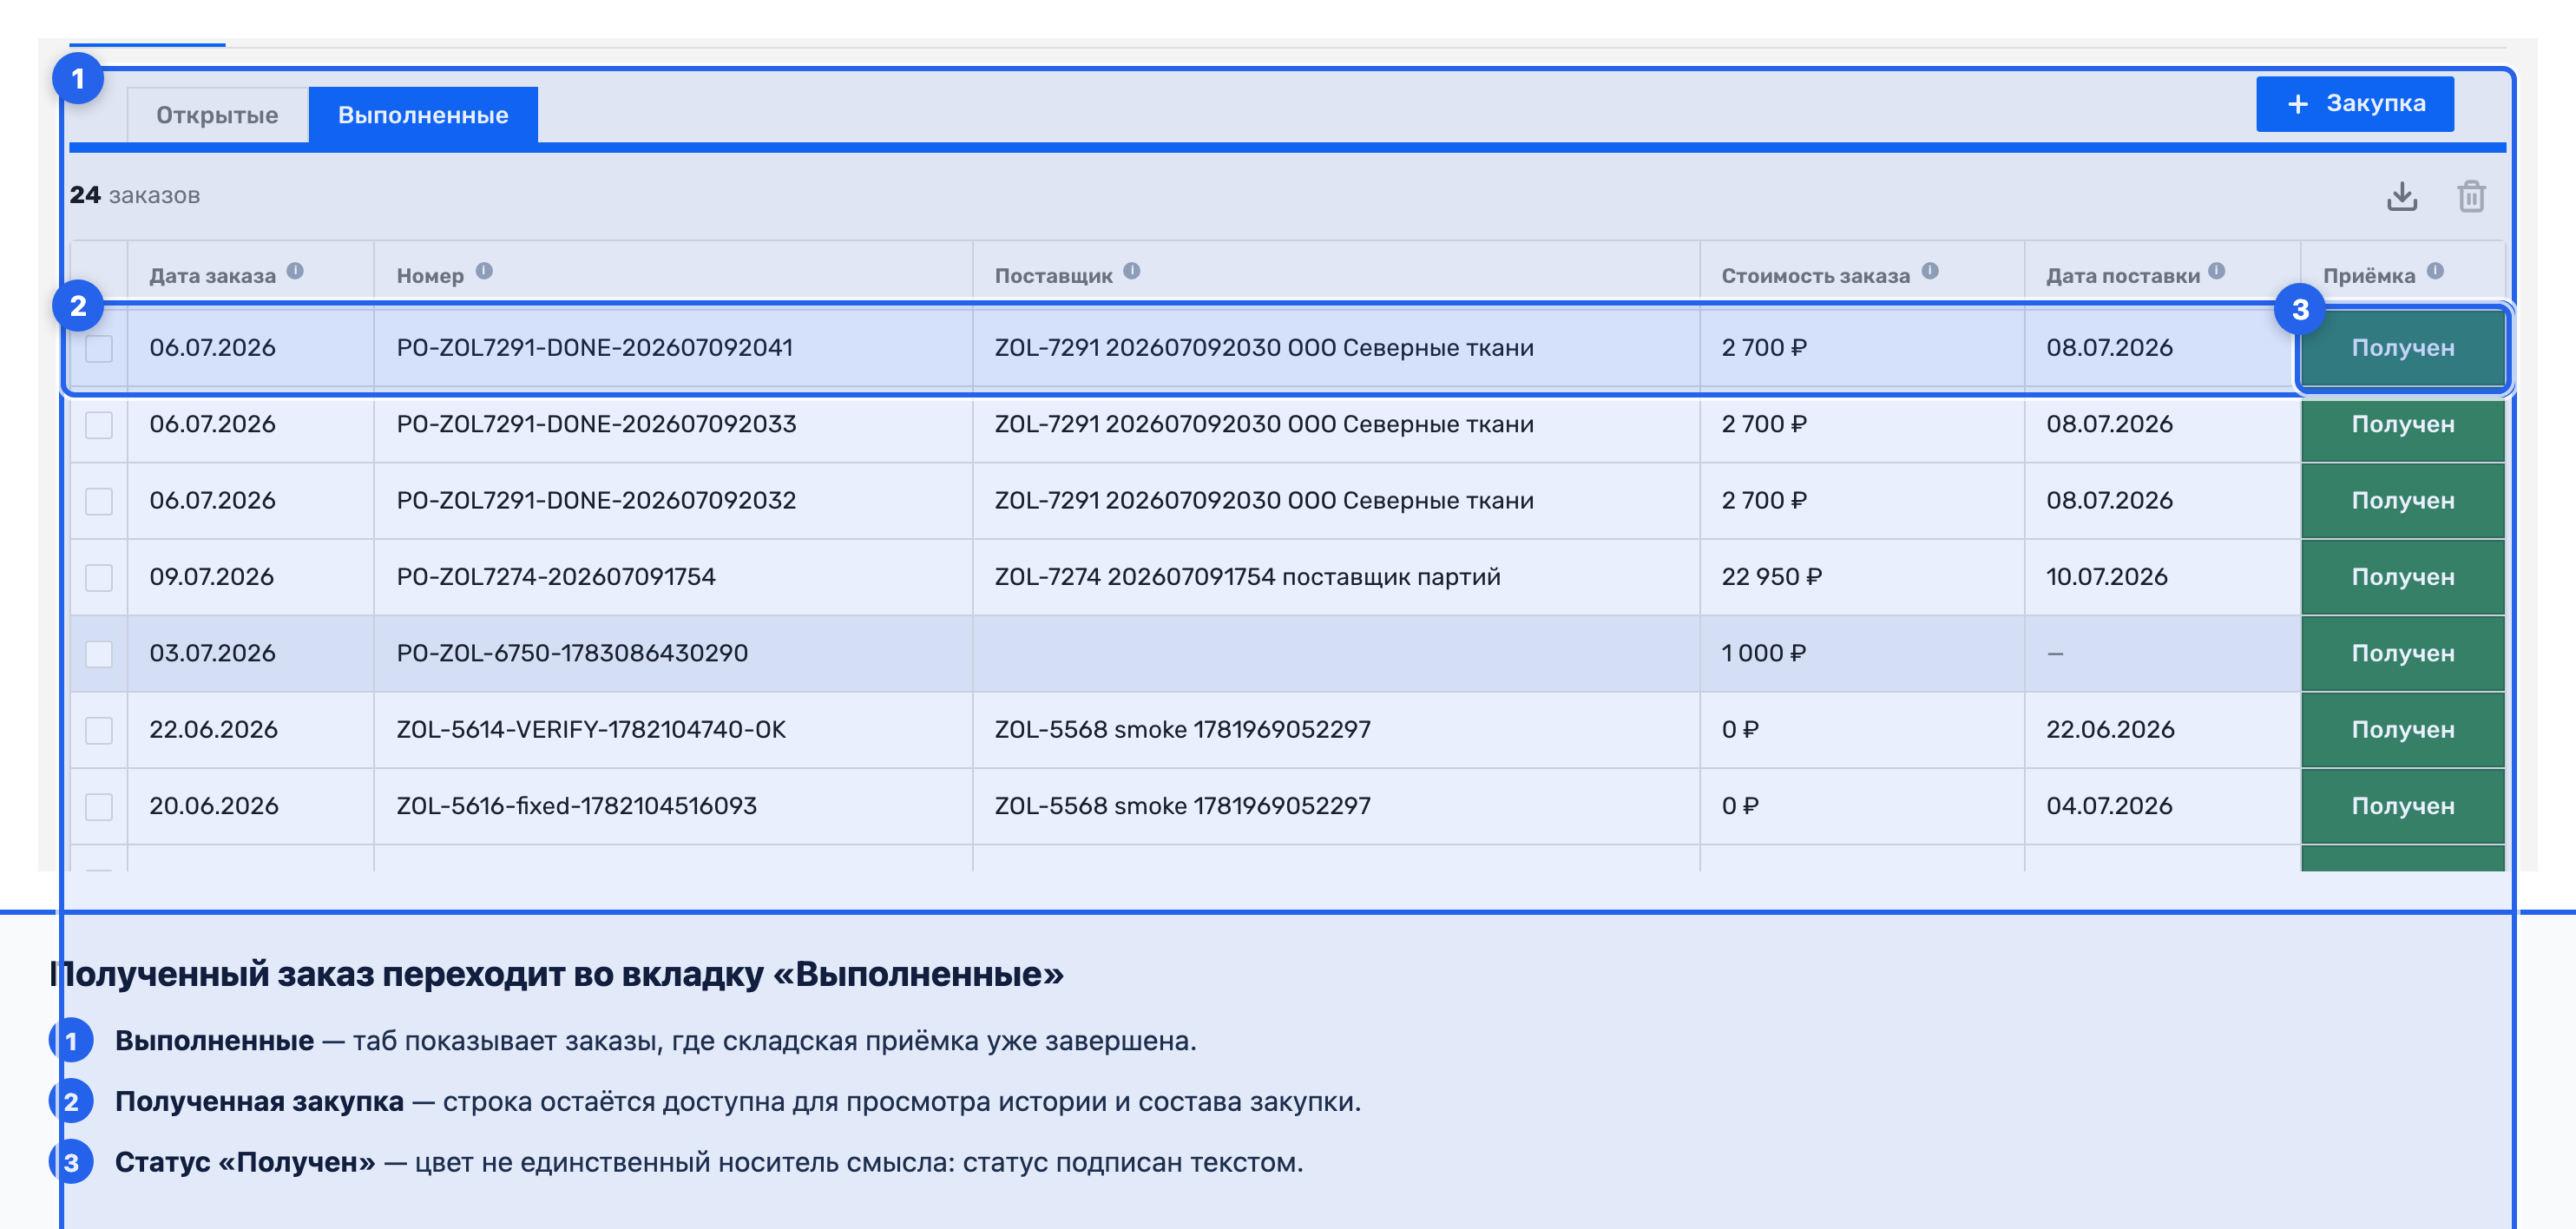Click the trash delete icon
2576x1229 pixels.
point(2471,196)
